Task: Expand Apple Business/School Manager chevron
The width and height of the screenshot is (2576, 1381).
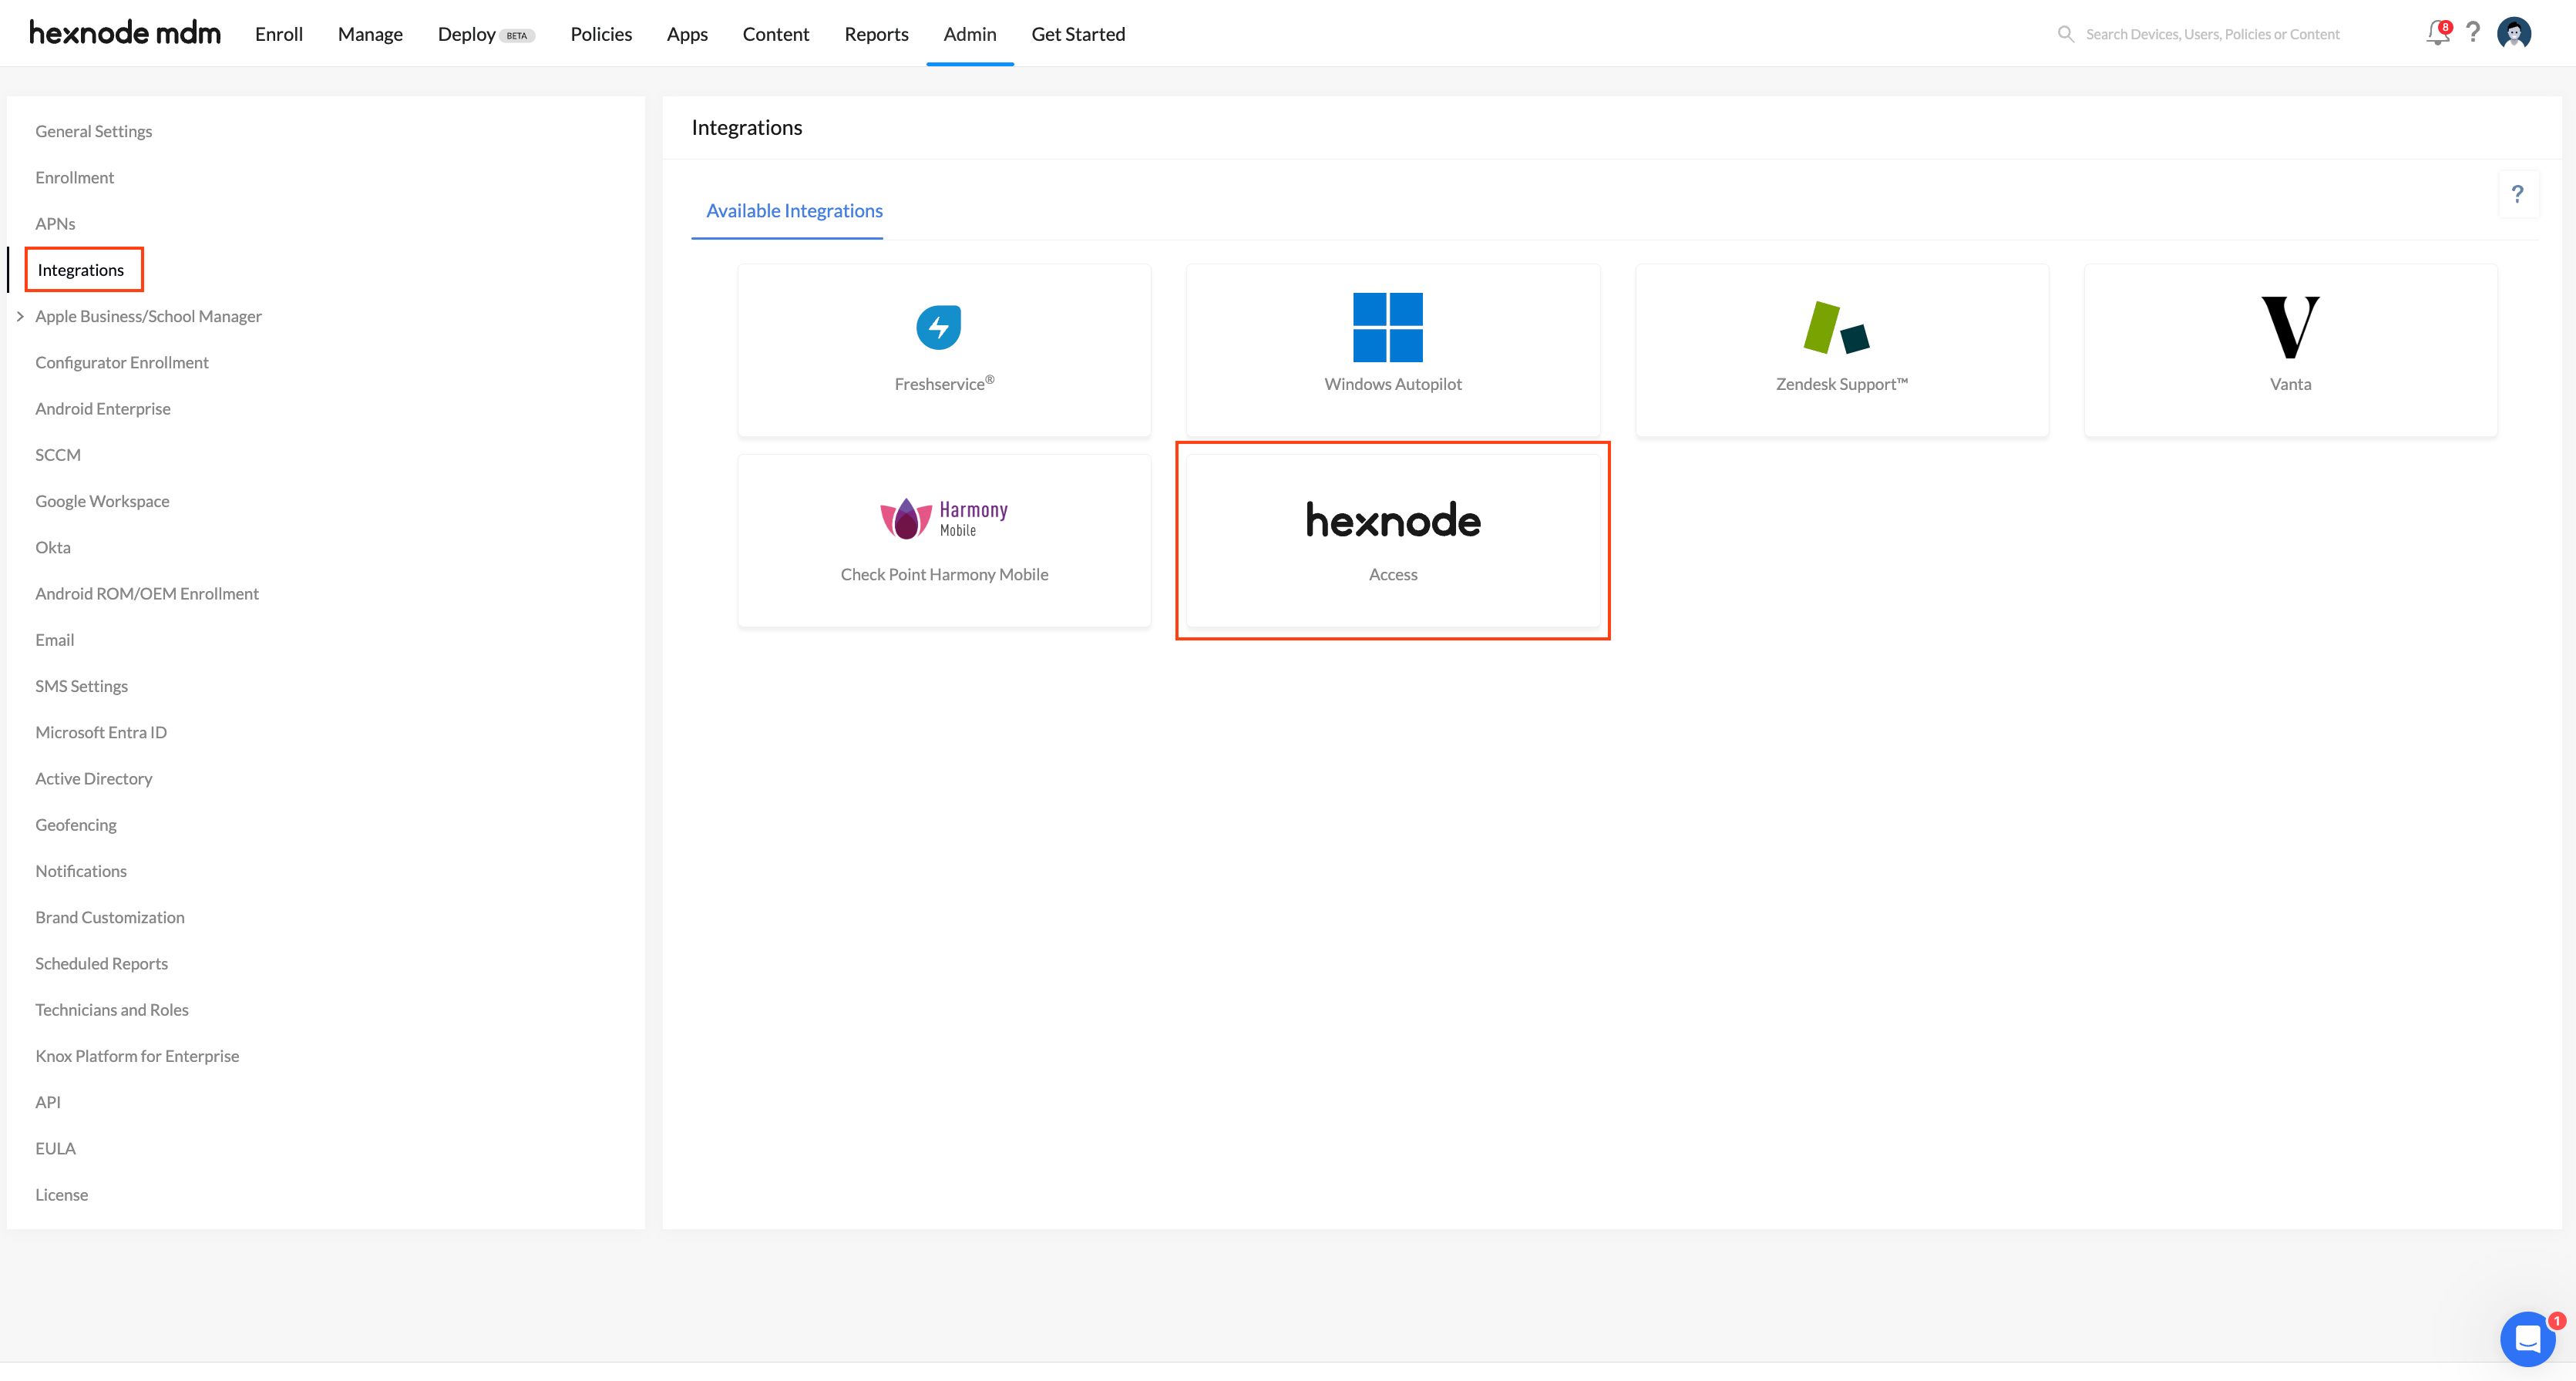Action: click(20, 316)
